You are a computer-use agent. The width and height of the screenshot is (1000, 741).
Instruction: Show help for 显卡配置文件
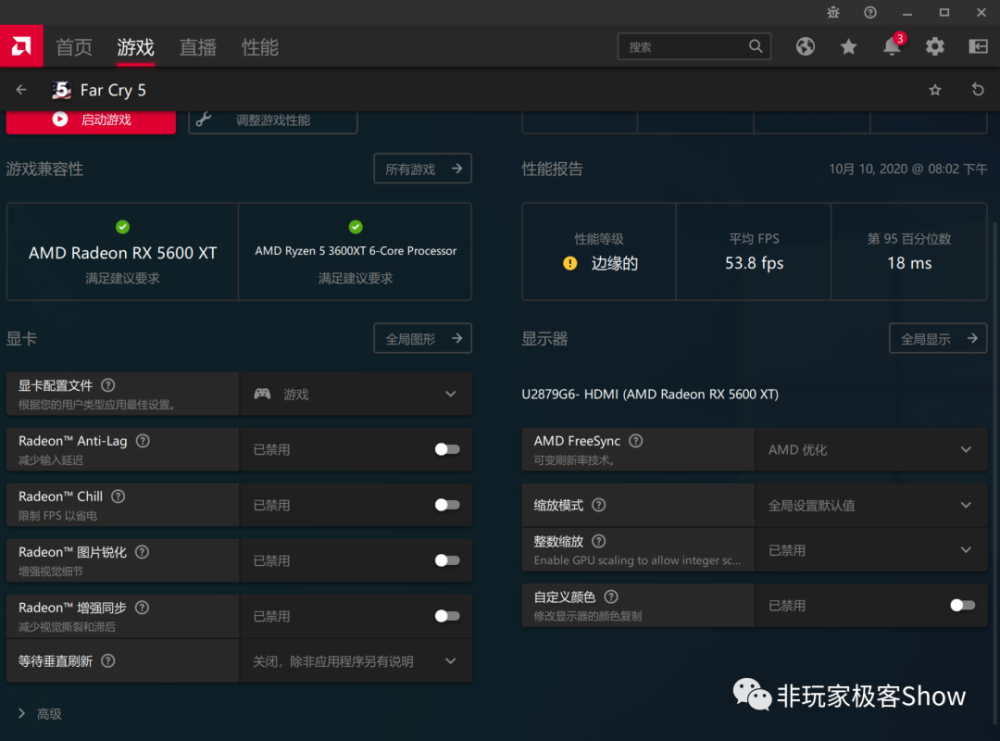108,385
